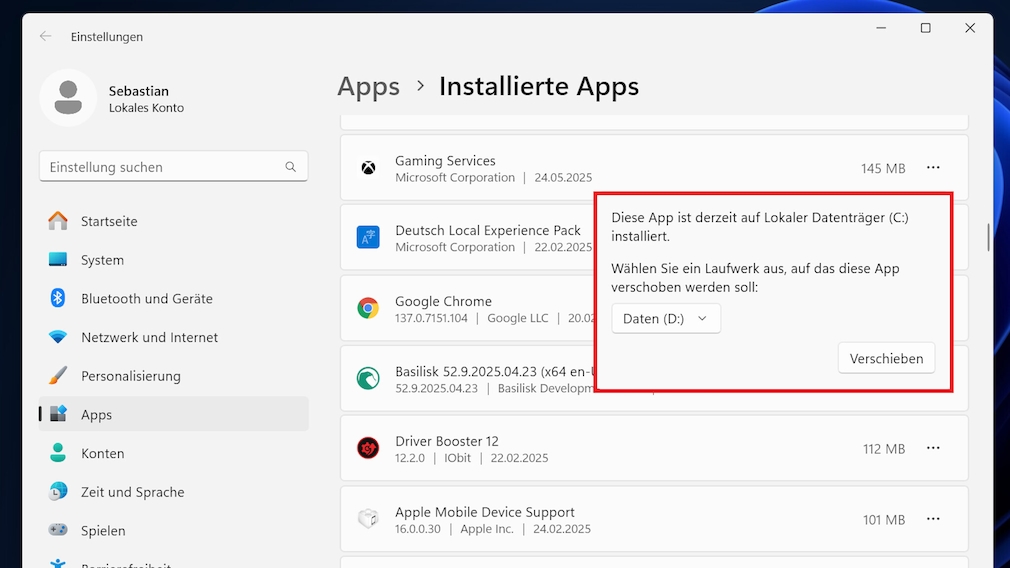The height and width of the screenshot is (568, 1010).
Task: Click the Gaming Services Xbox icon
Action: pyautogui.click(x=368, y=168)
